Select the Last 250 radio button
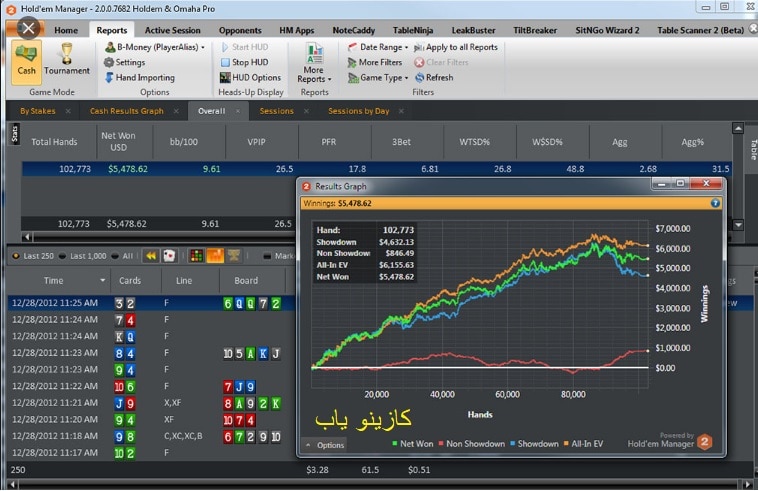758x491 pixels. 15,256
